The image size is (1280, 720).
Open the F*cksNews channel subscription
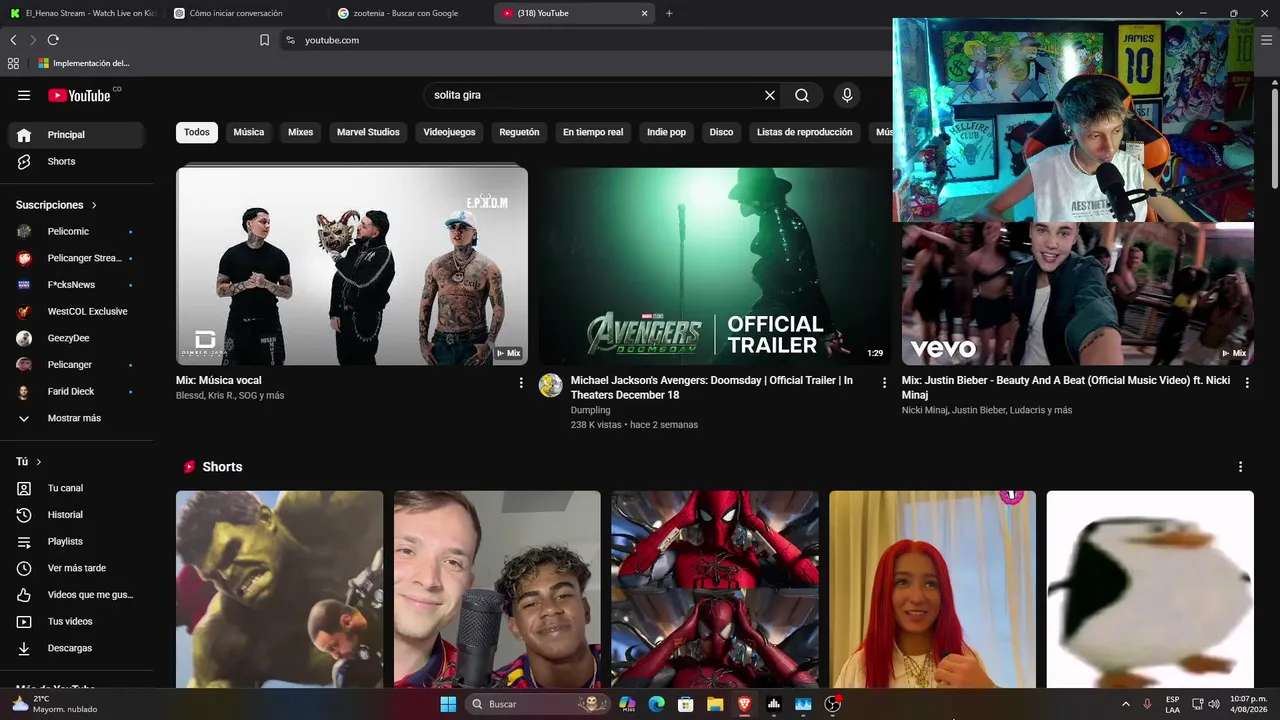(x=76, y=285)
